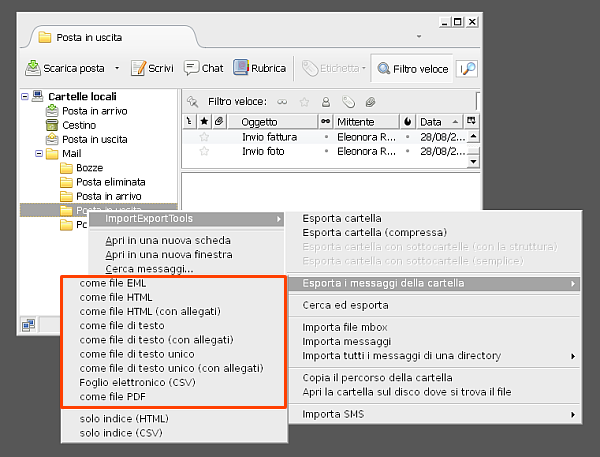Choose Esporta cartella
This screenshot has width=600, height=457.
[x=342, y=219]
